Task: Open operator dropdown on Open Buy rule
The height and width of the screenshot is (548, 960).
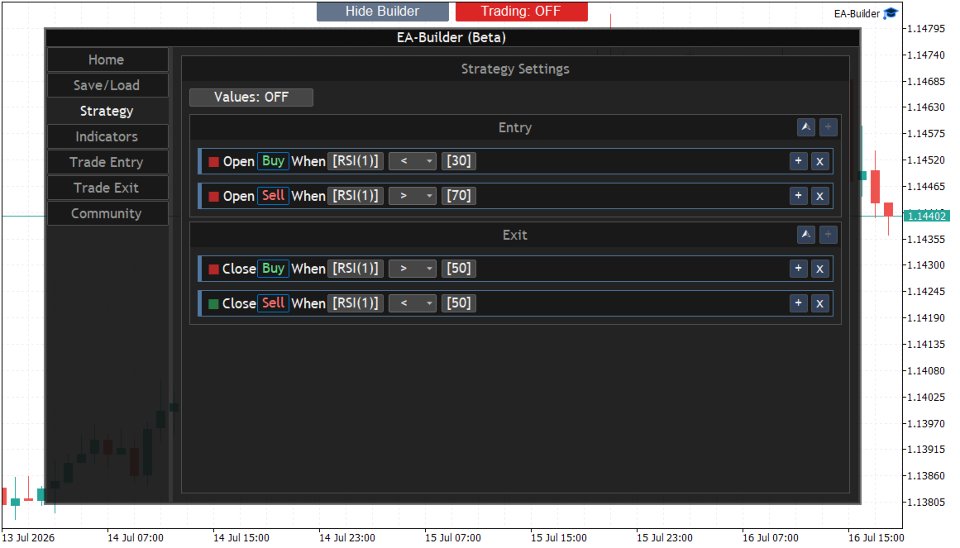Action: (x=413, y=161)
